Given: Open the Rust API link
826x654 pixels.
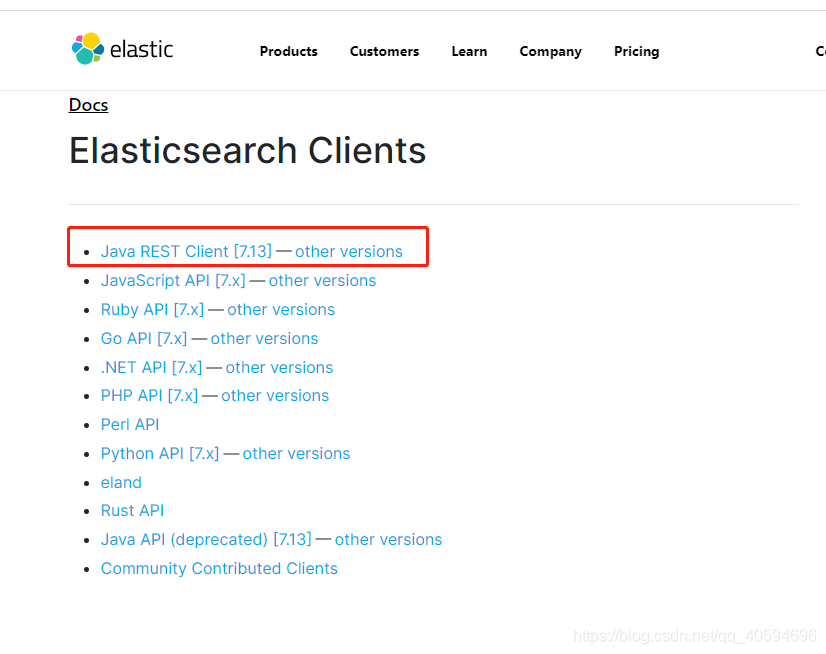Looking at the screenshot, I should (132, 510).
